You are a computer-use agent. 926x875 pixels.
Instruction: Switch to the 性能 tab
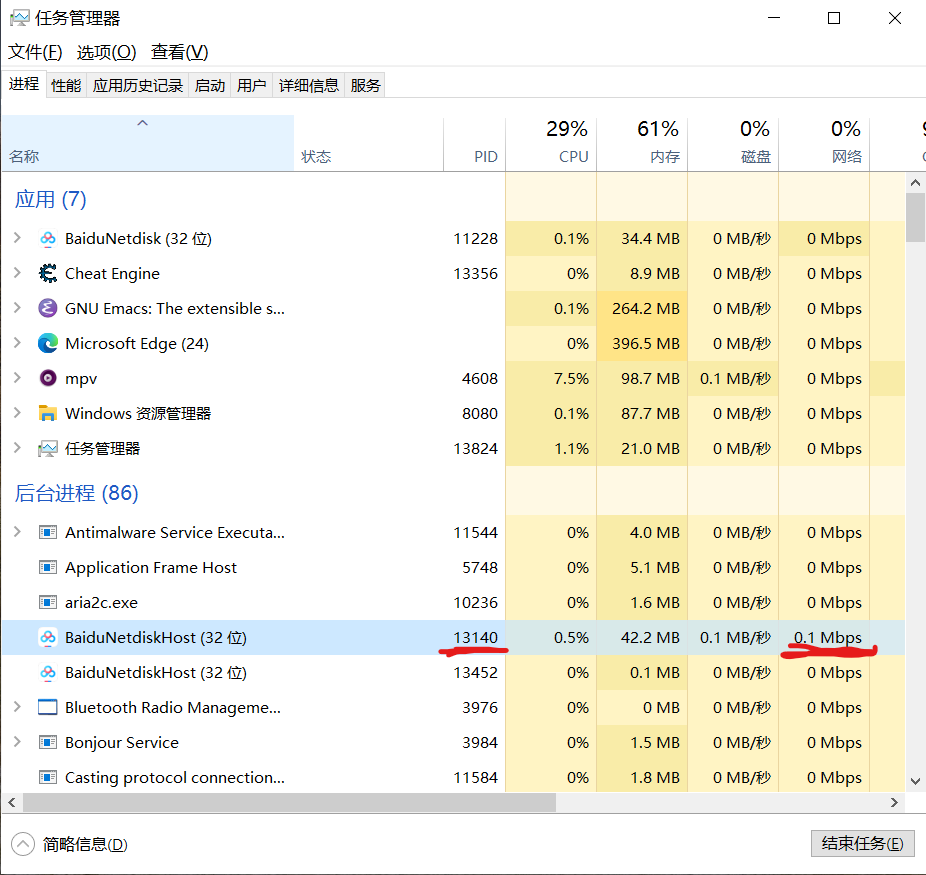(x=66, y=86)
